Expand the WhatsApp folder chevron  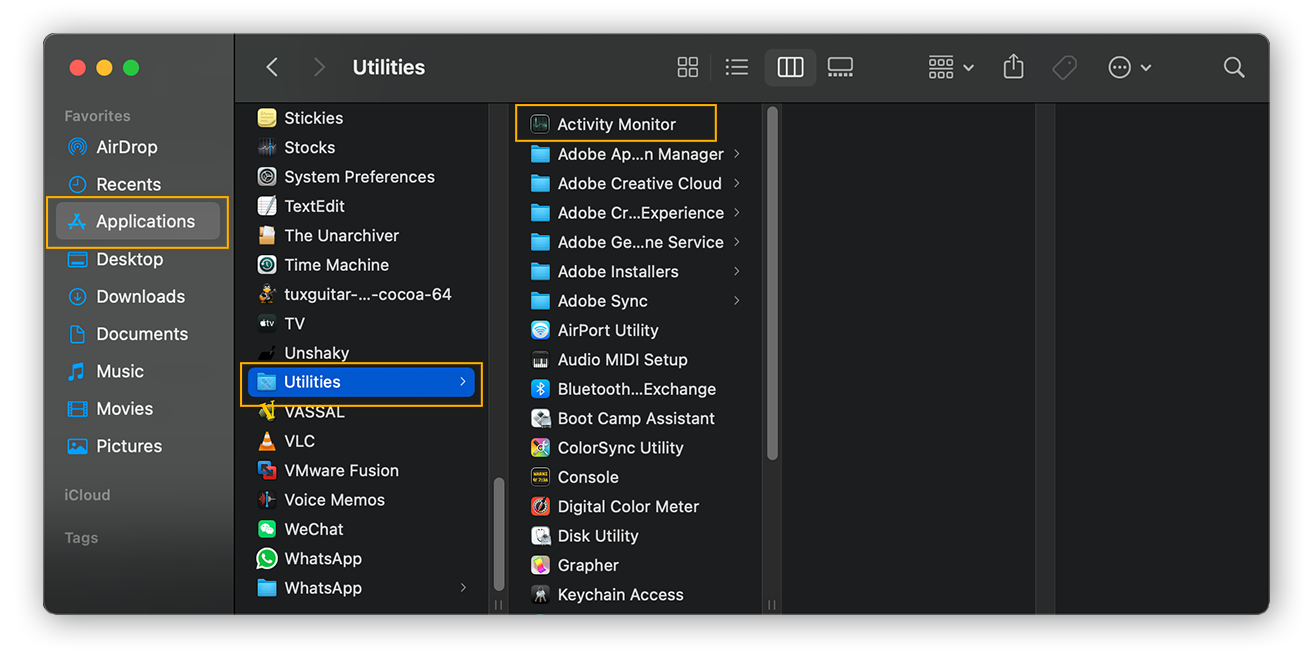click(463, 588)
